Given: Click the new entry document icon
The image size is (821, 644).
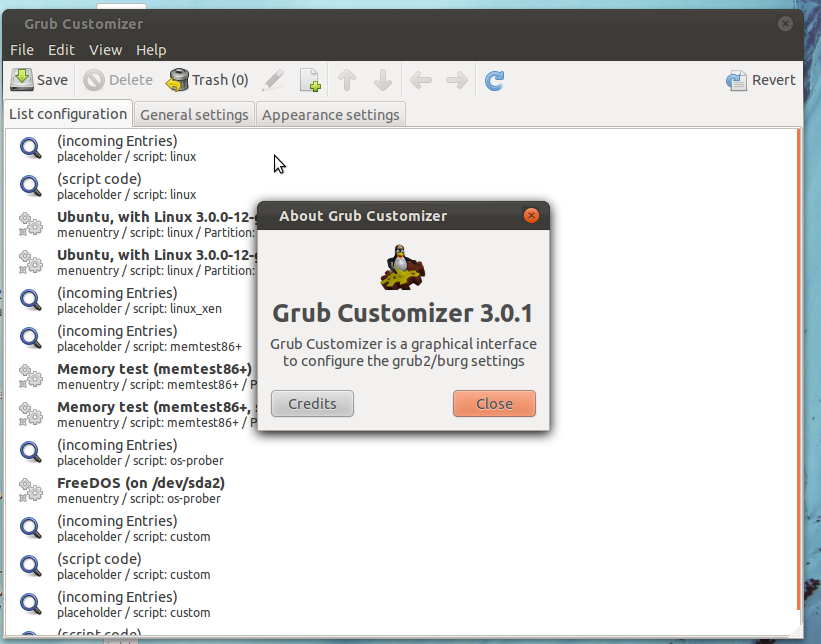Looking at the screenshot, I should (310, 81).
